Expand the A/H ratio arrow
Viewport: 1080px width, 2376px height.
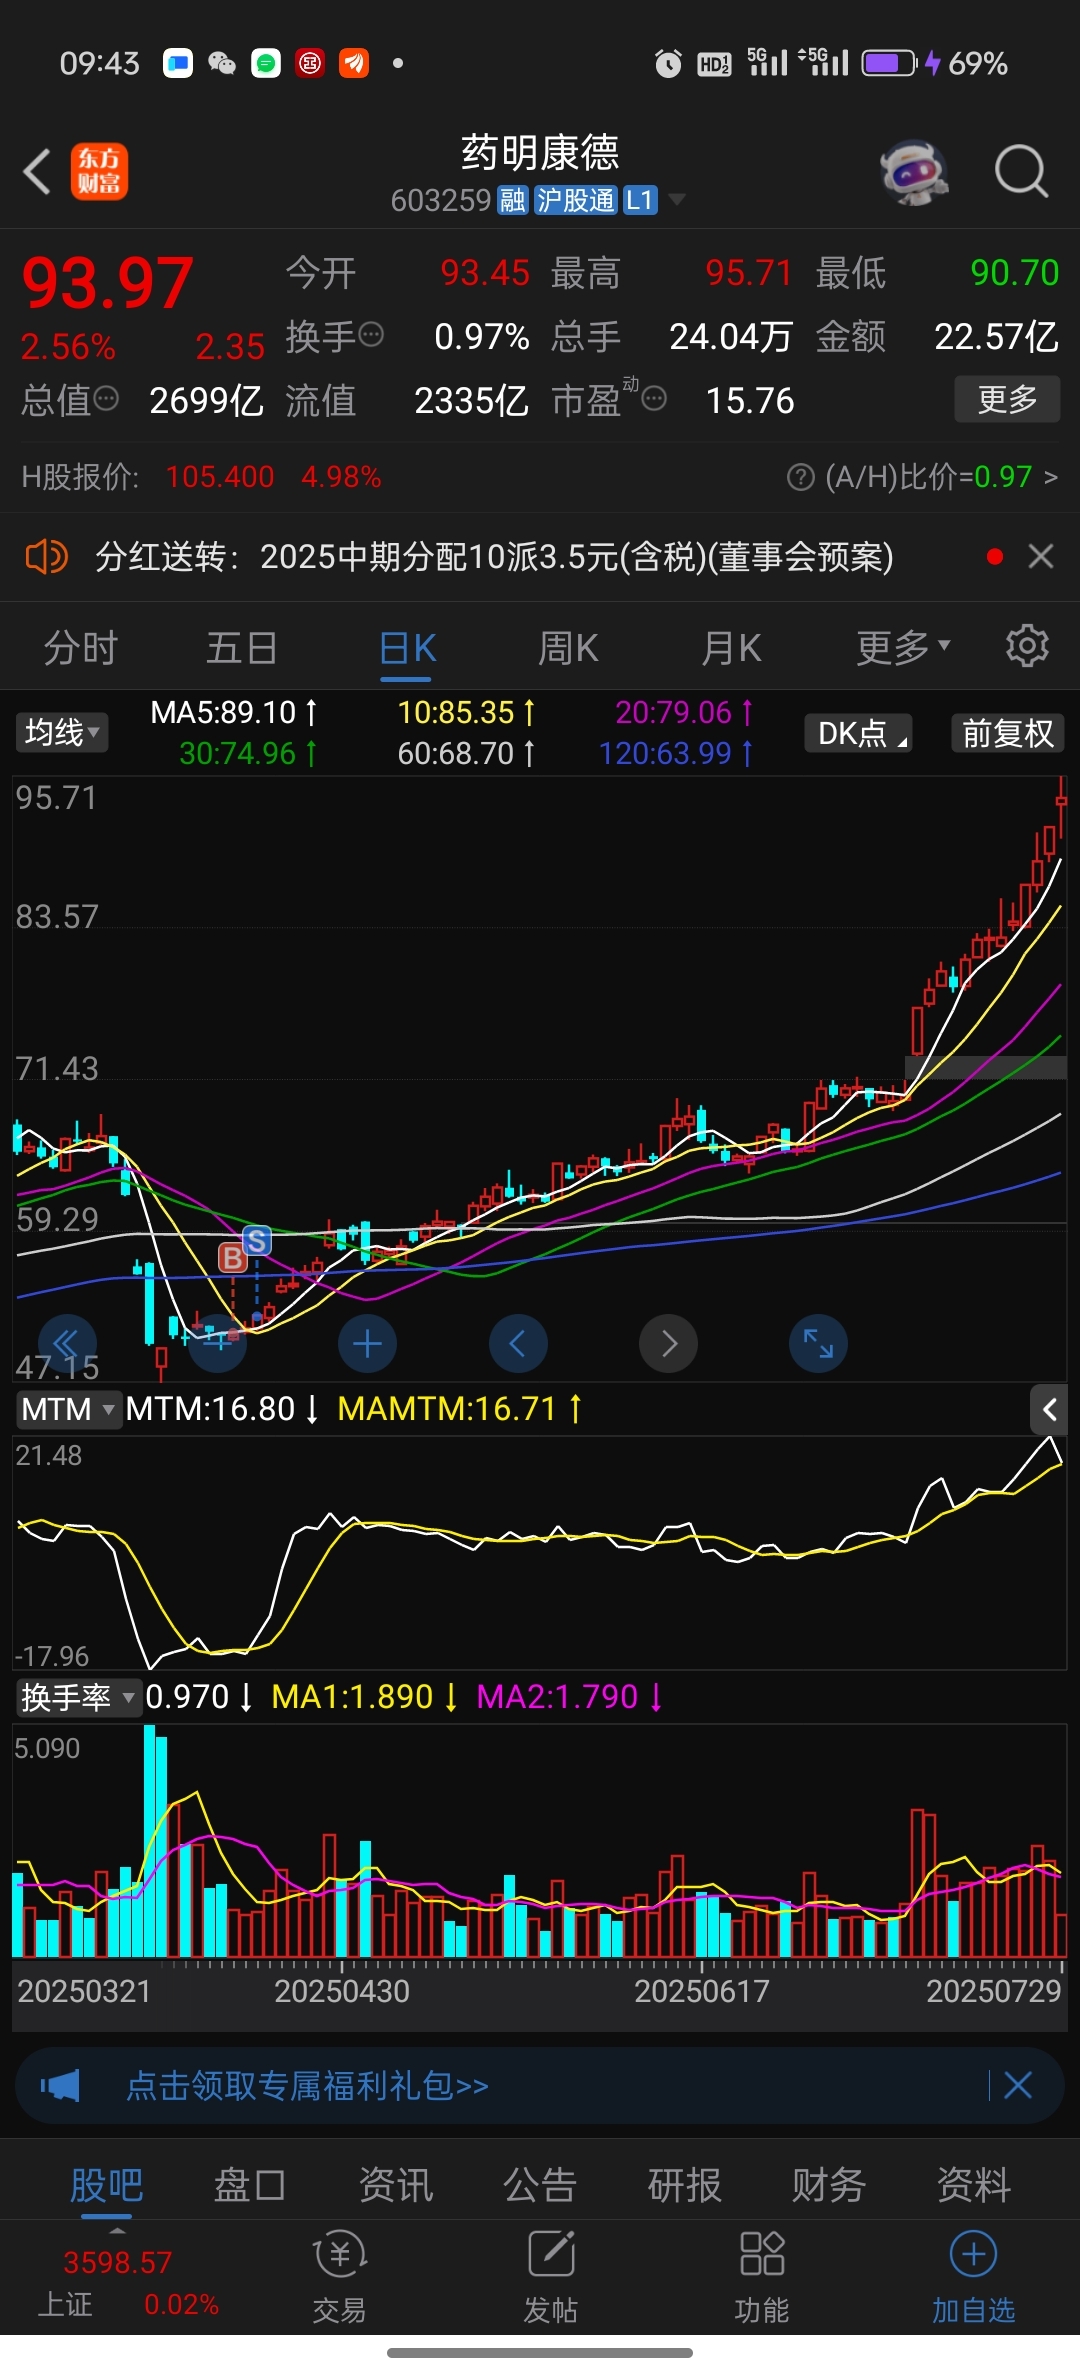pos(1050,477)
